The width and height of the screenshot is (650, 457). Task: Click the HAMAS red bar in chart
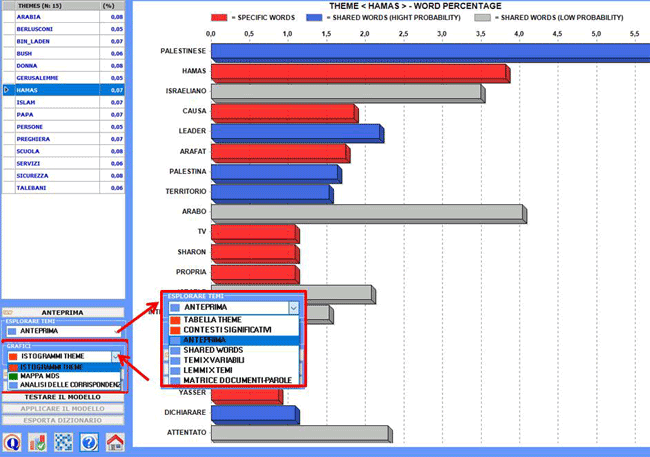coord(361,73)
